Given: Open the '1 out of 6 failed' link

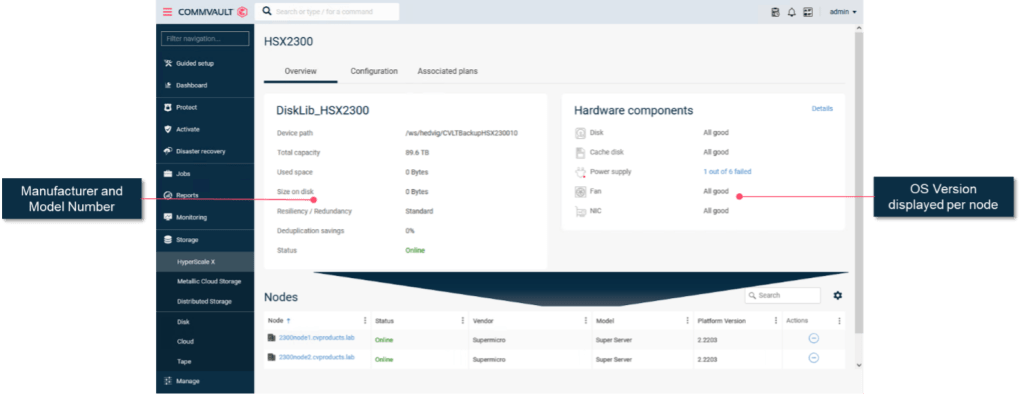Looking at the screenshot, I should point(727,172).
